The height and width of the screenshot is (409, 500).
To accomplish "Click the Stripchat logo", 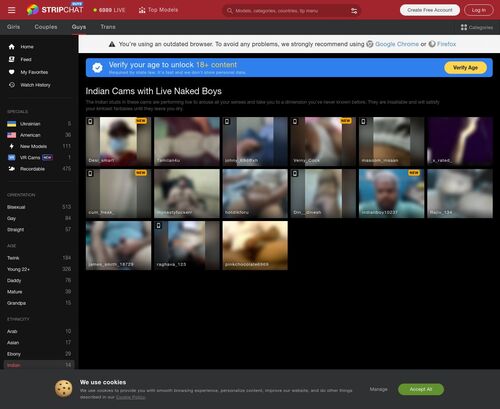I will click(55, 9).
